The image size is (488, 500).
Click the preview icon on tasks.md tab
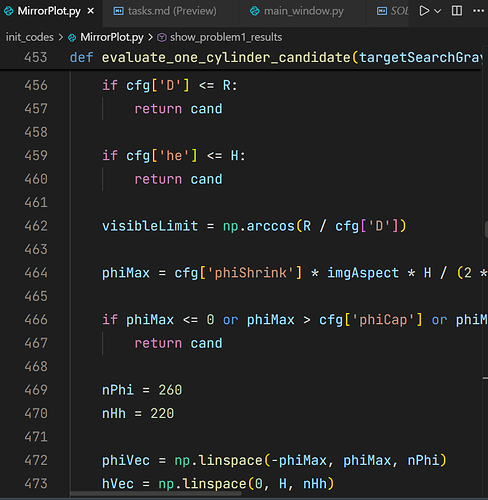(x=118, y=11)
